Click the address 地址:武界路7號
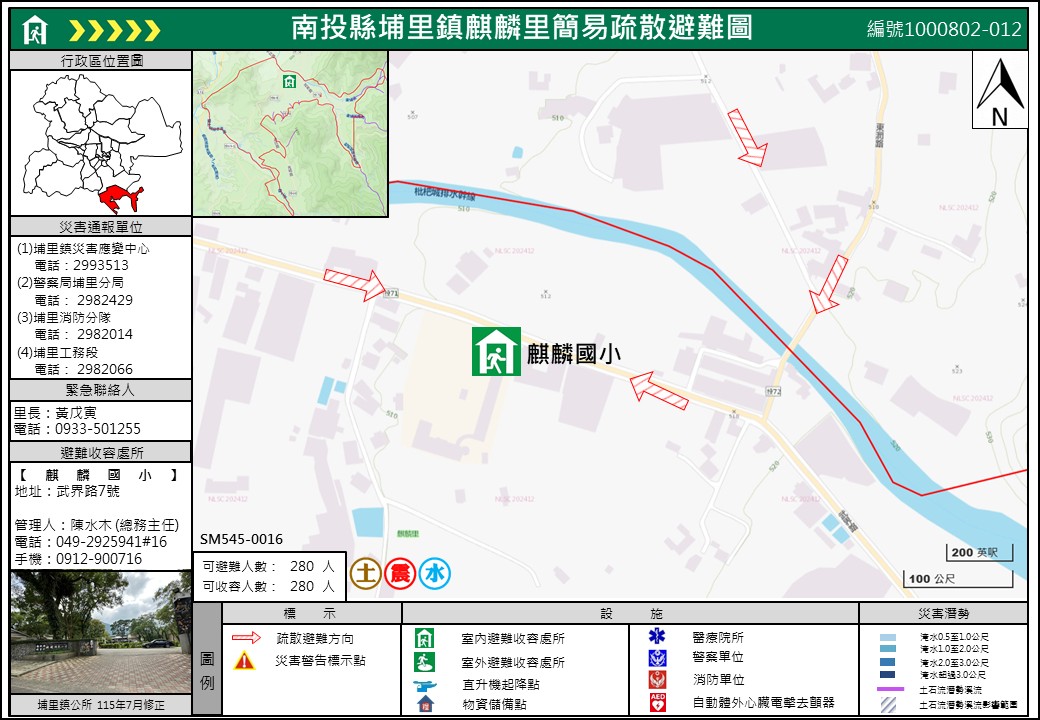Screen dimensions: 1040x720 (x=67, y=491)
